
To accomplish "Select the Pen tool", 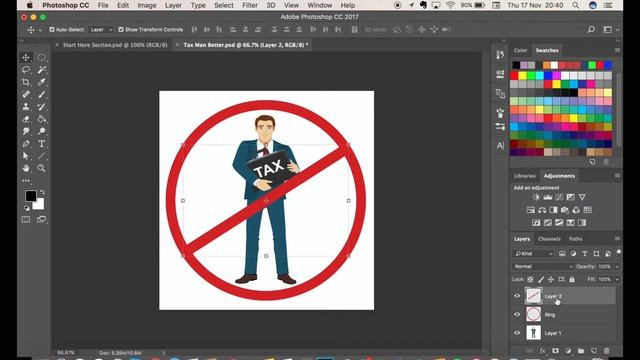I will pyautogui.click(x=26, y=144).
